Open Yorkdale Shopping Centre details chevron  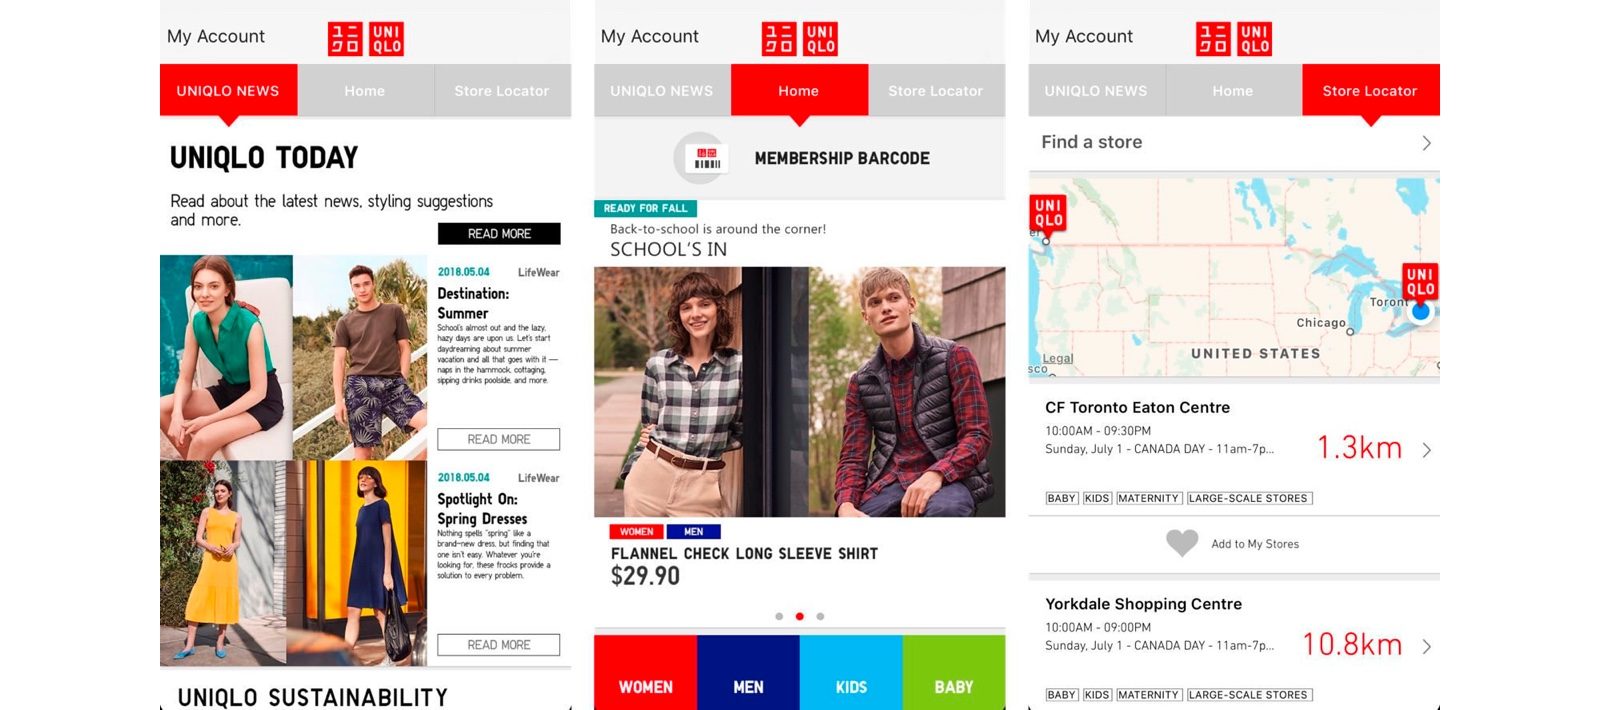coord(1426,647)
